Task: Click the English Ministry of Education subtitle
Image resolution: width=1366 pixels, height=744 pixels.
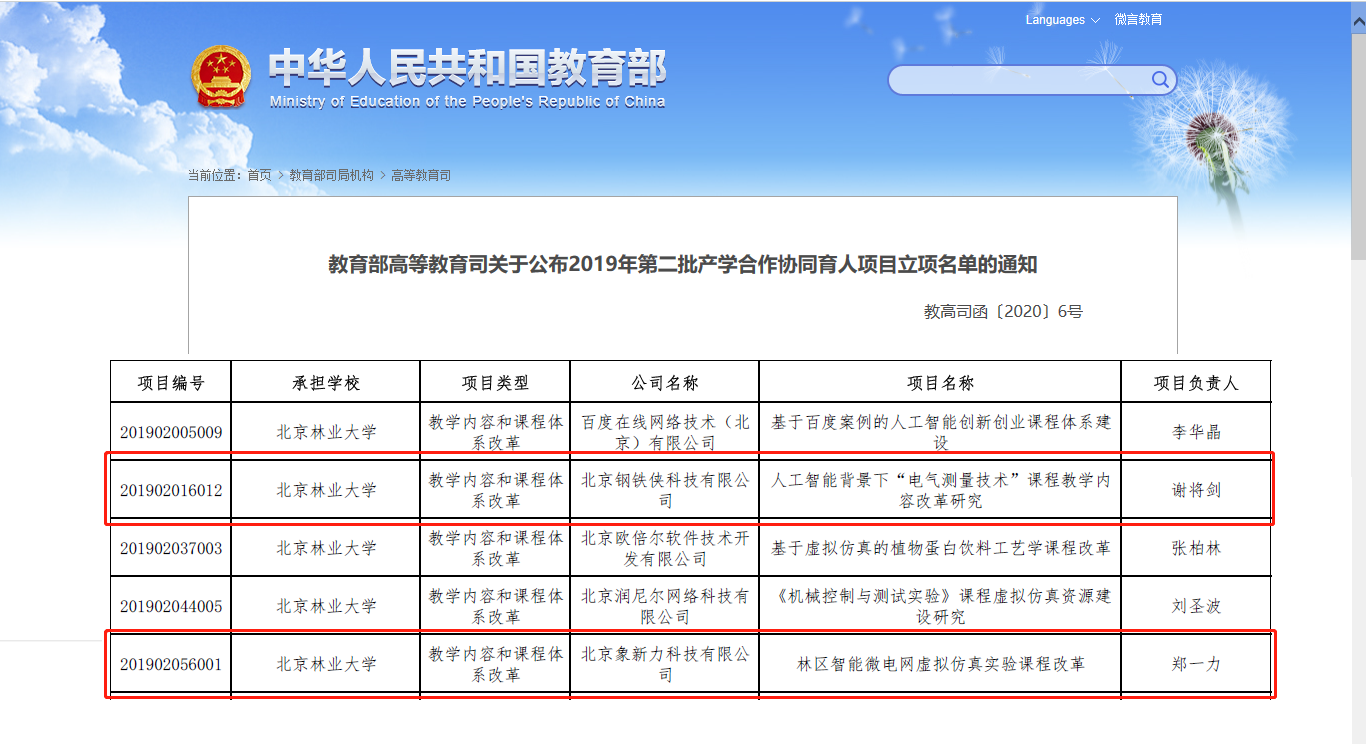Action: click(467, 102)
